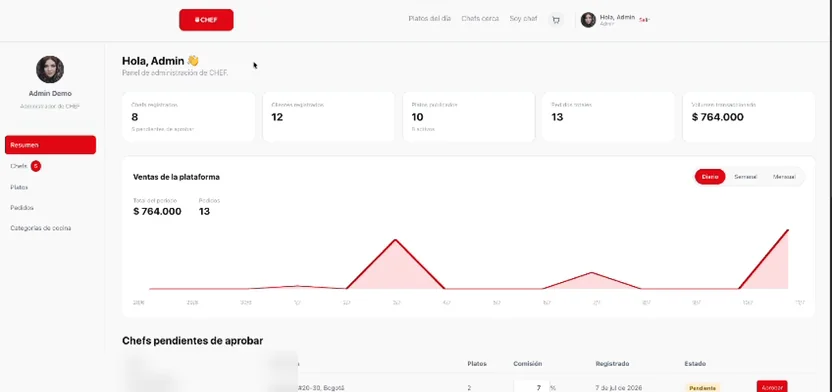Open Chefs section in the sidebar
832x392 pixels.
(19, 166)
